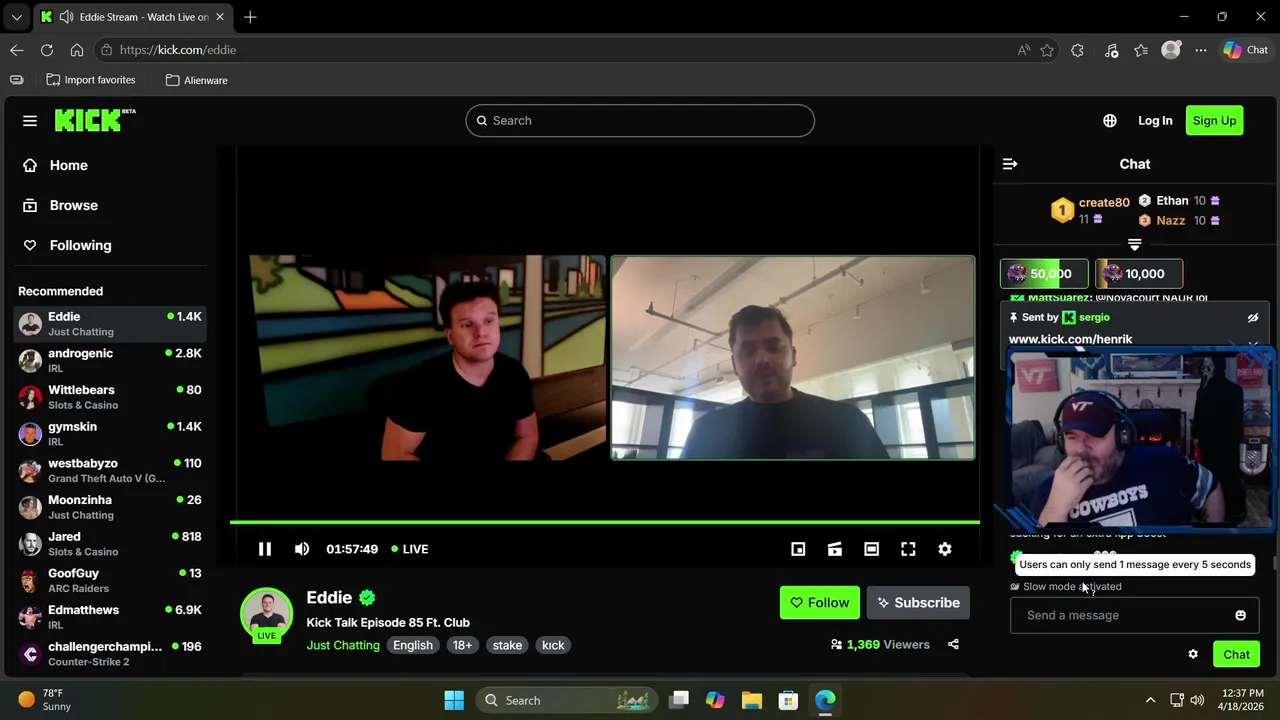Open Wittlebears recommended channel
1280x720 pixels.
pos(110,397)
